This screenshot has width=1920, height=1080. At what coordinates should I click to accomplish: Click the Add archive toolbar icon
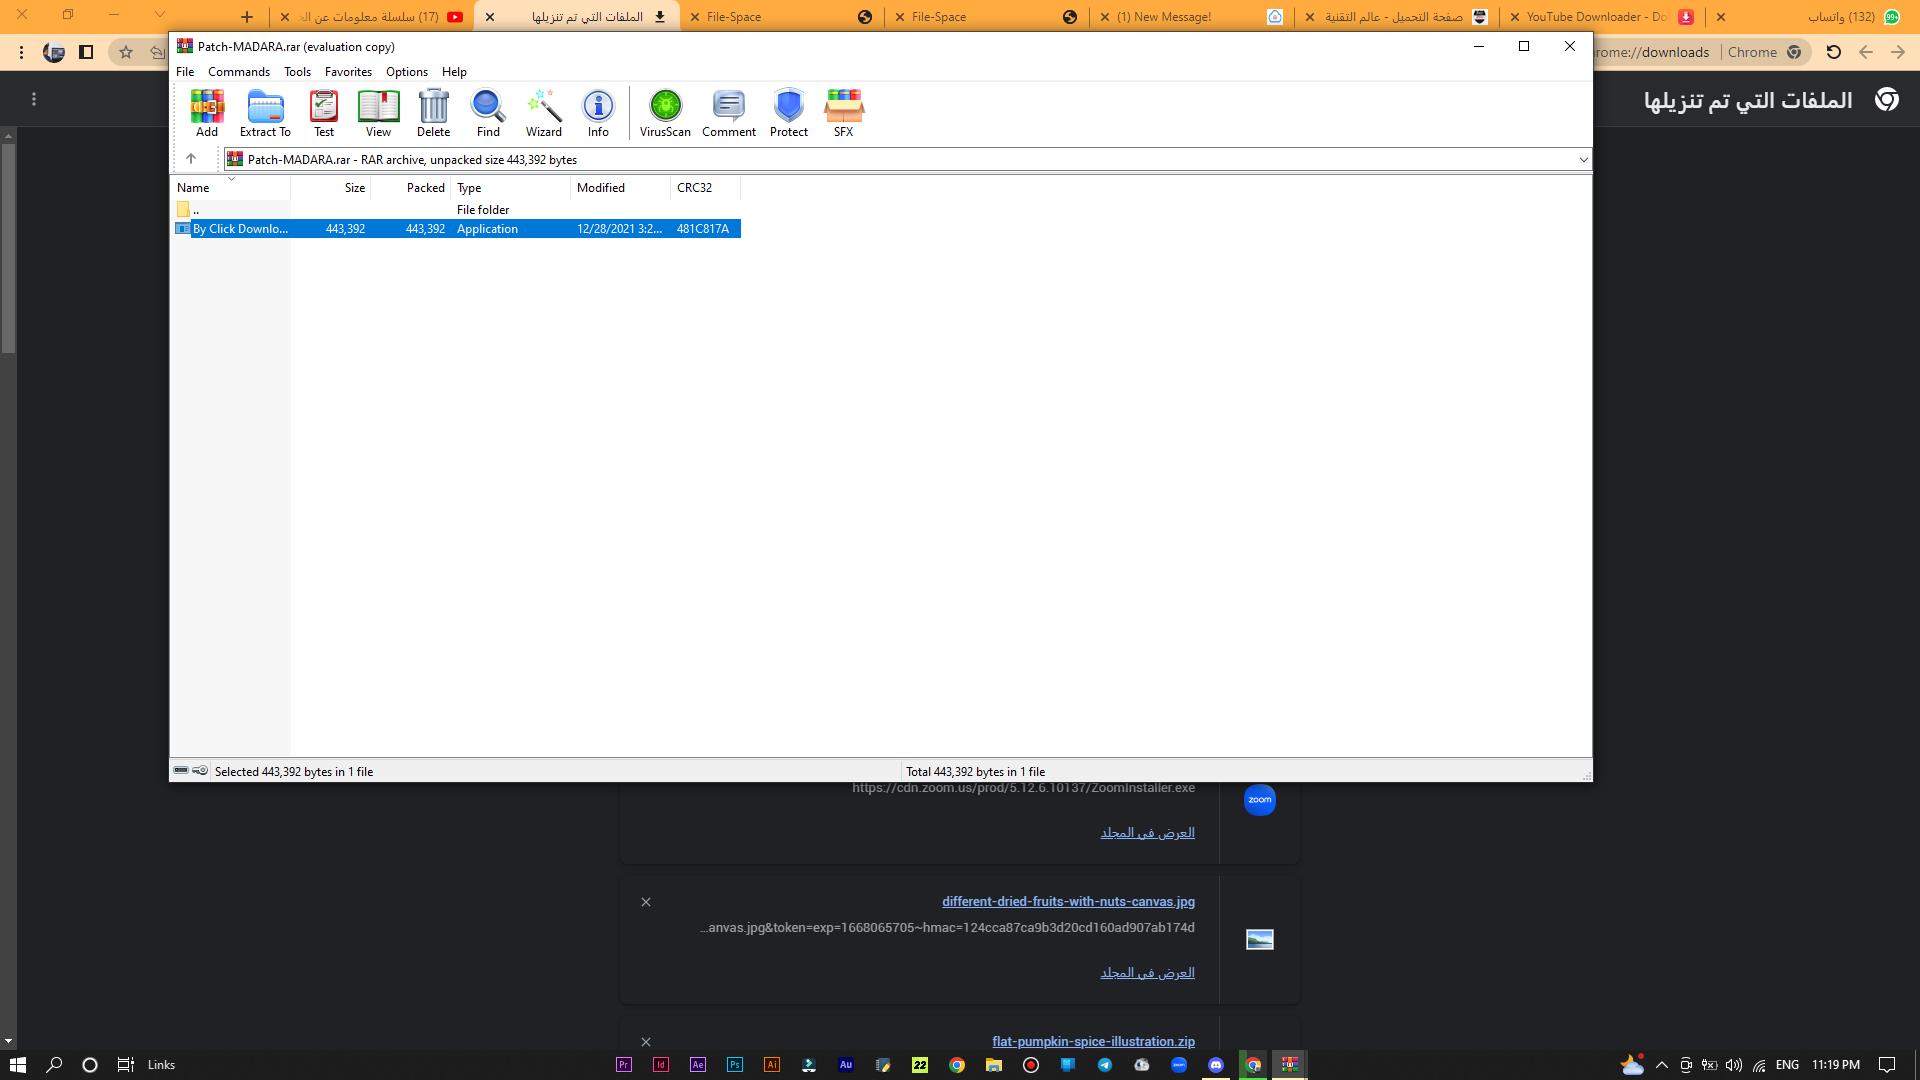coord(207,112)
